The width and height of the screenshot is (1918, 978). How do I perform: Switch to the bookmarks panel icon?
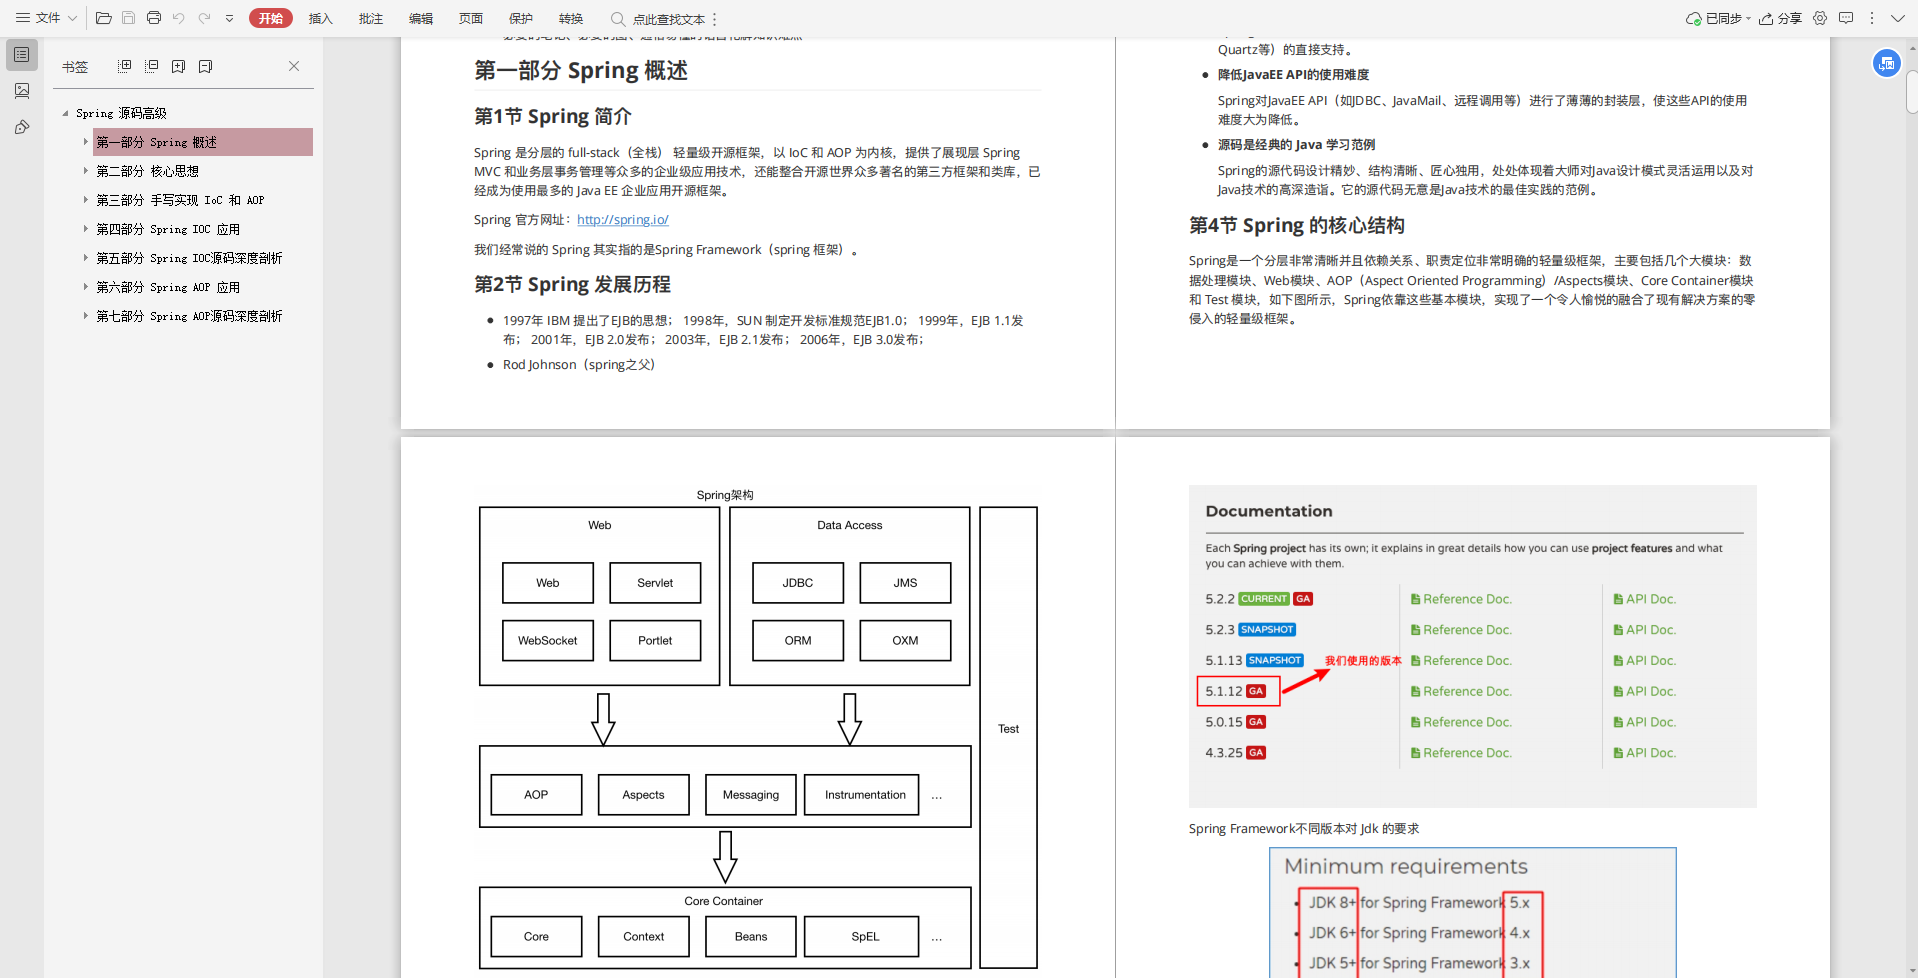21,54
